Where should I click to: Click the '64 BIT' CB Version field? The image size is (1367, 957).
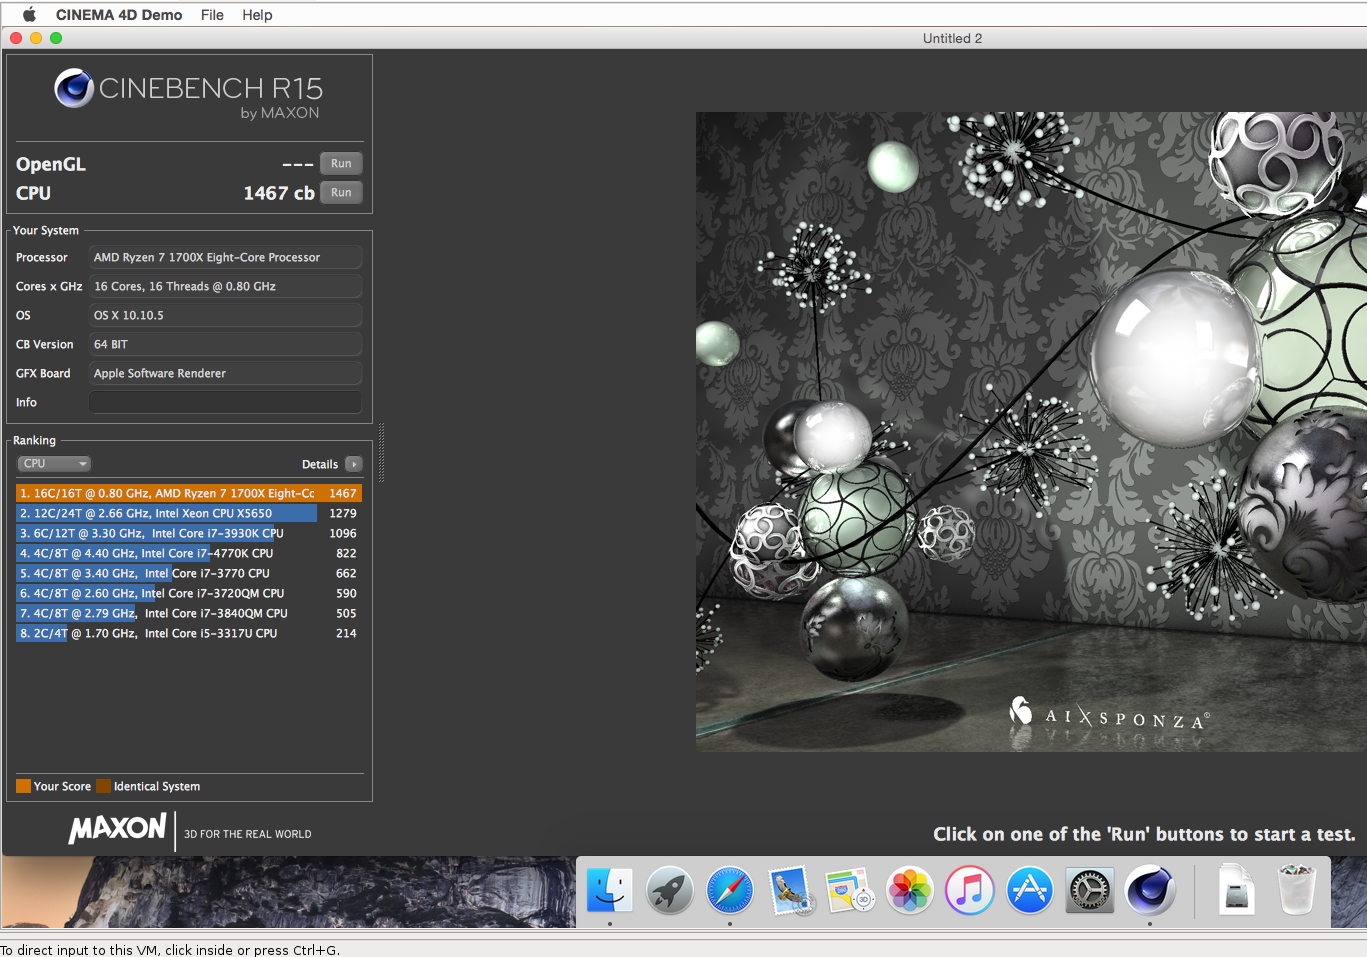click(226, 344)
